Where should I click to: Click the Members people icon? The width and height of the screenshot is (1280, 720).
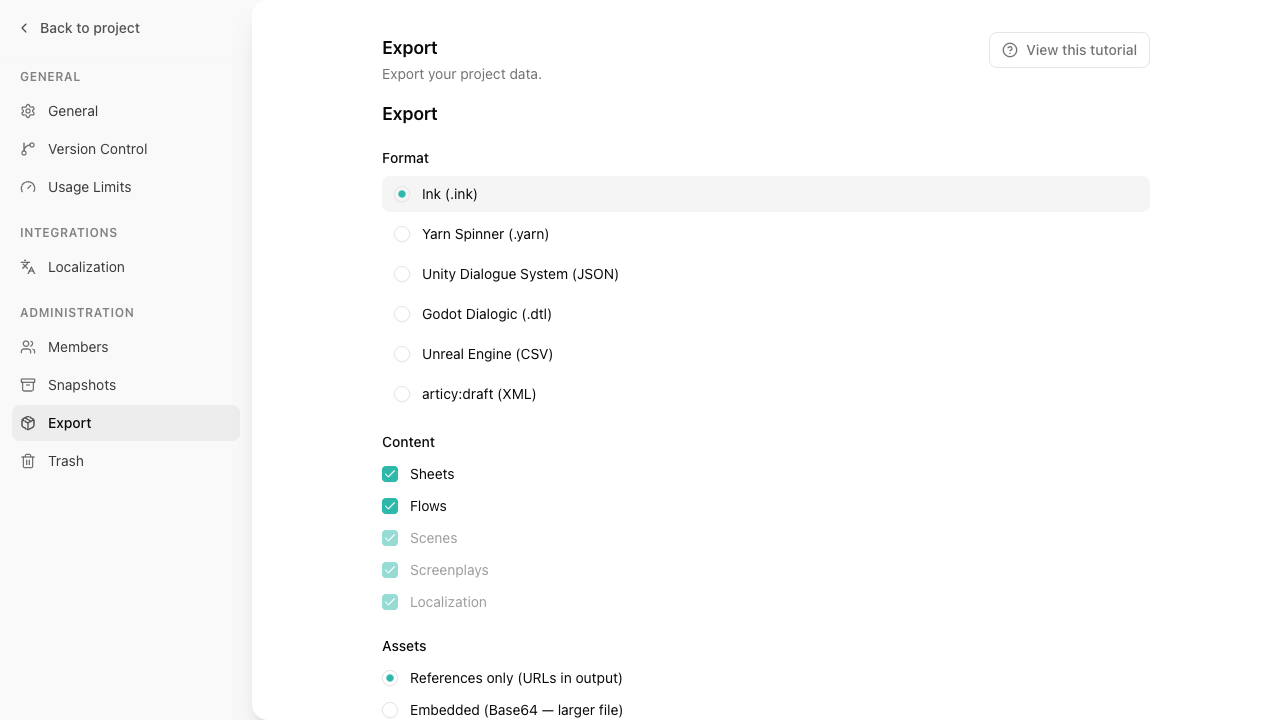[28, 347]
